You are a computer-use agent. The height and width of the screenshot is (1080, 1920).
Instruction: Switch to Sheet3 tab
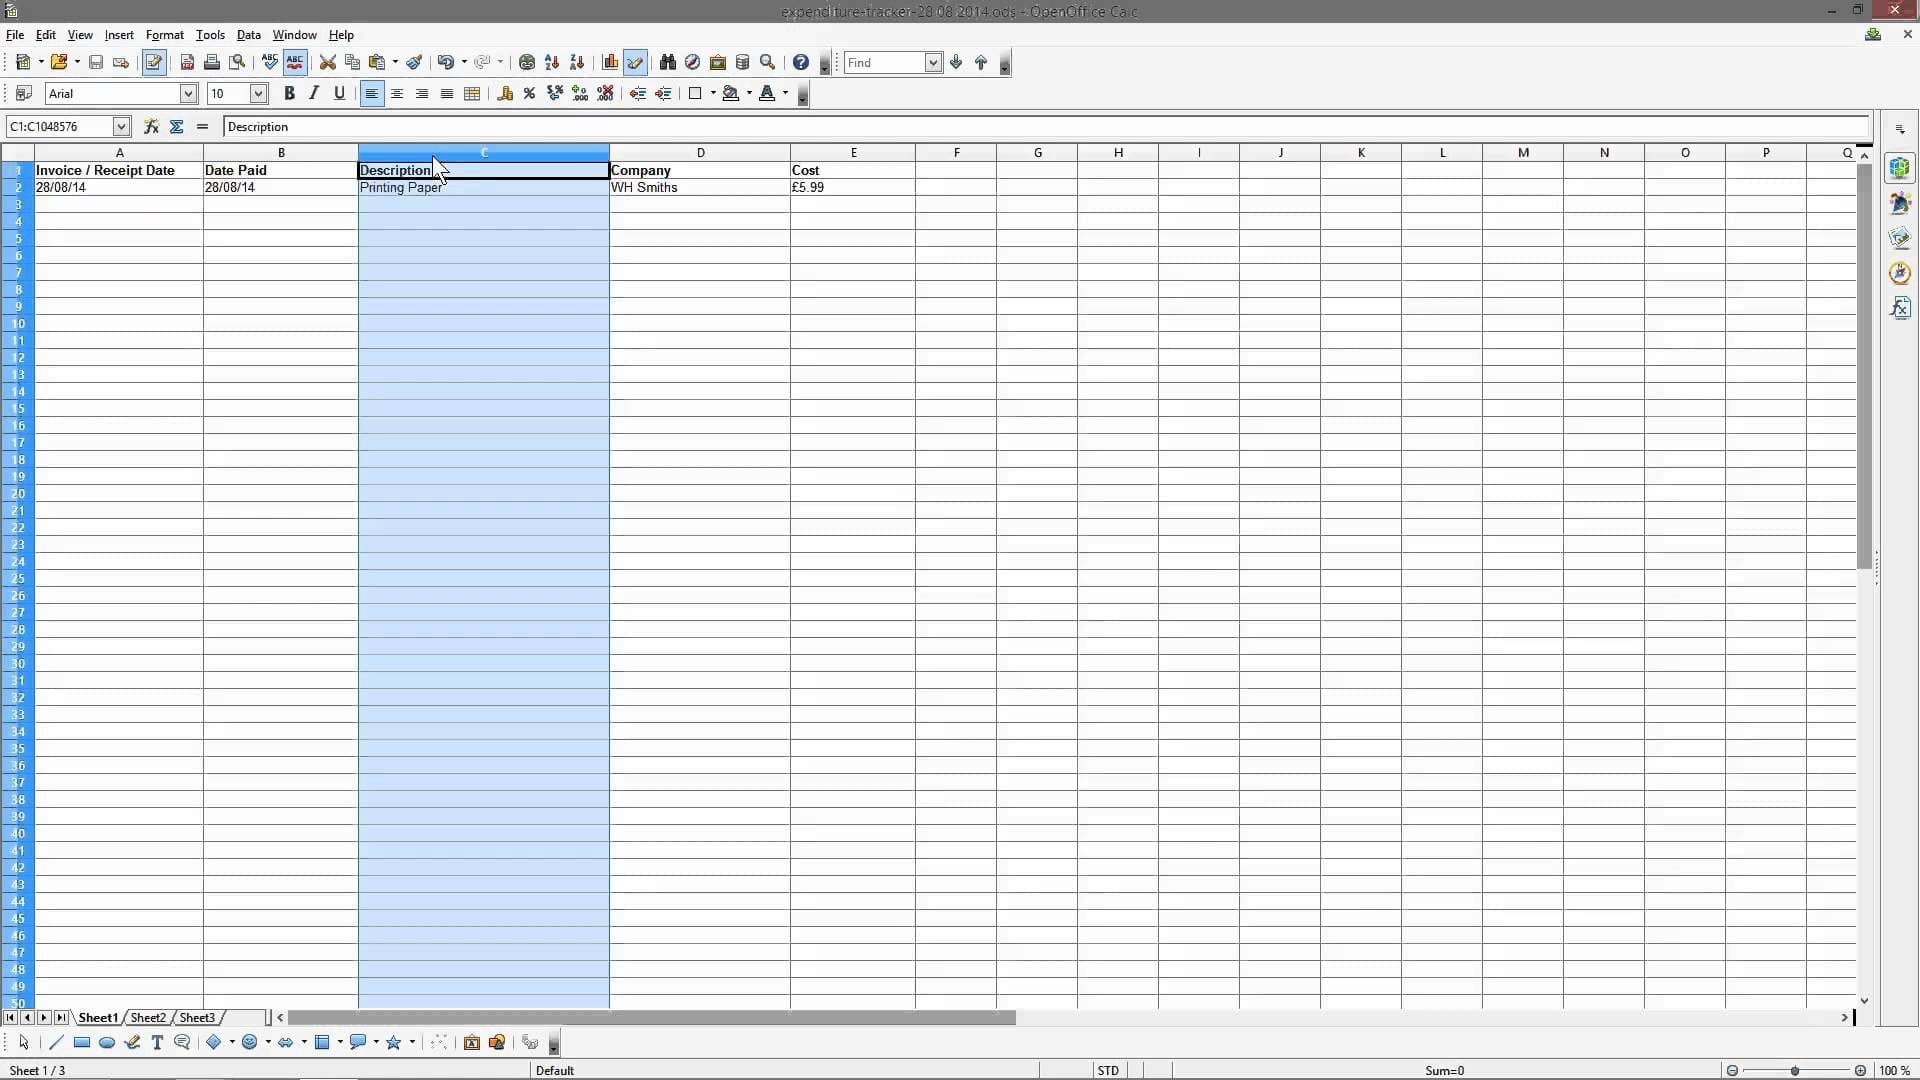coord(195,1018)
